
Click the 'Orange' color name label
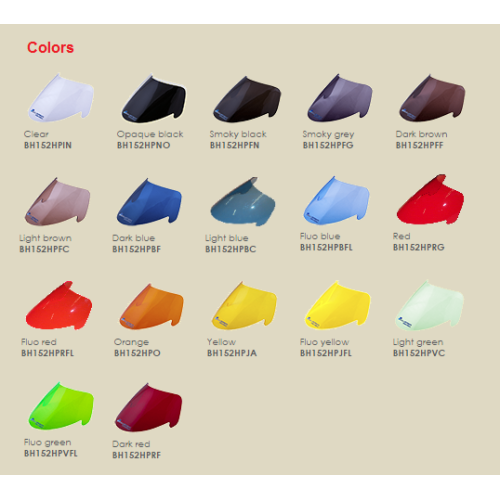pos(131,342)
